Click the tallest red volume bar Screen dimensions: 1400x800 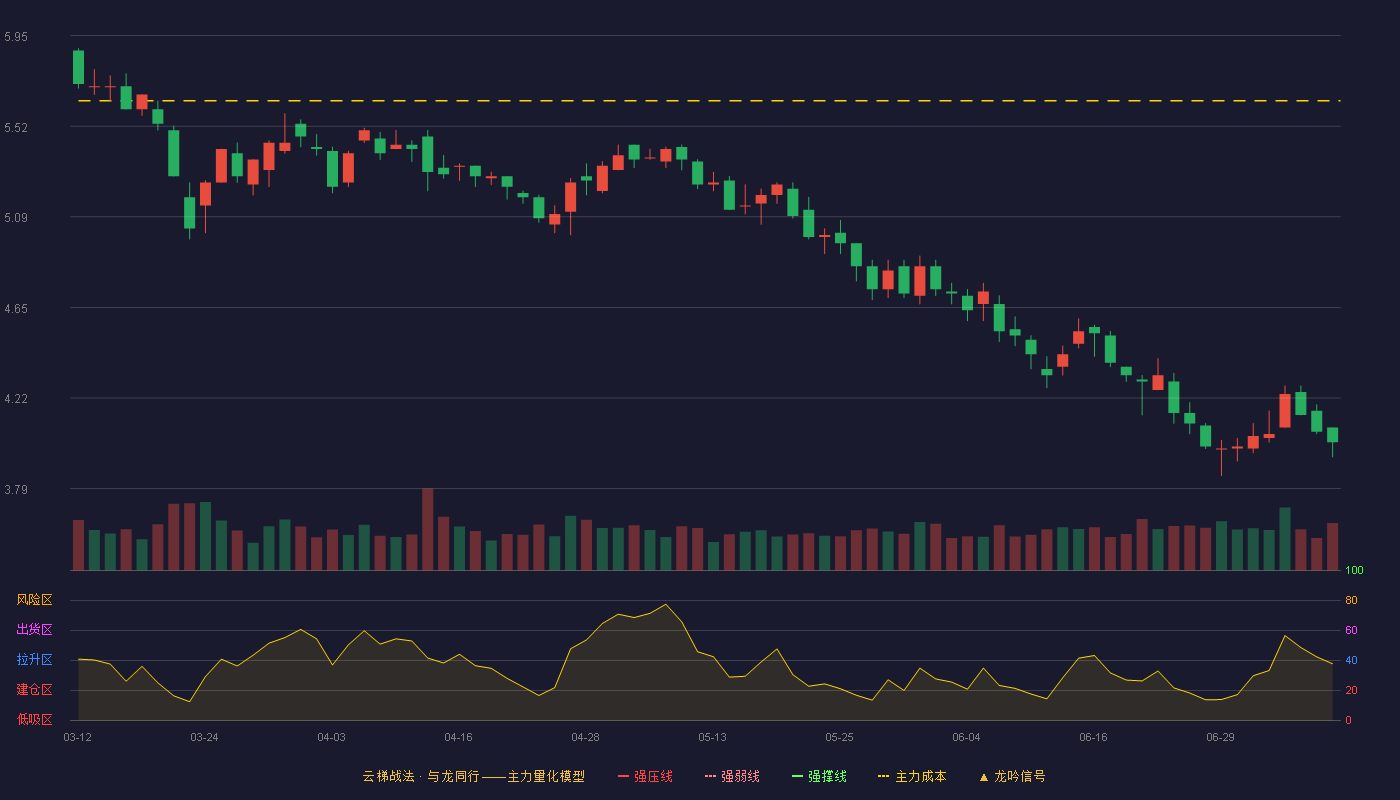[x=427, y=529]
